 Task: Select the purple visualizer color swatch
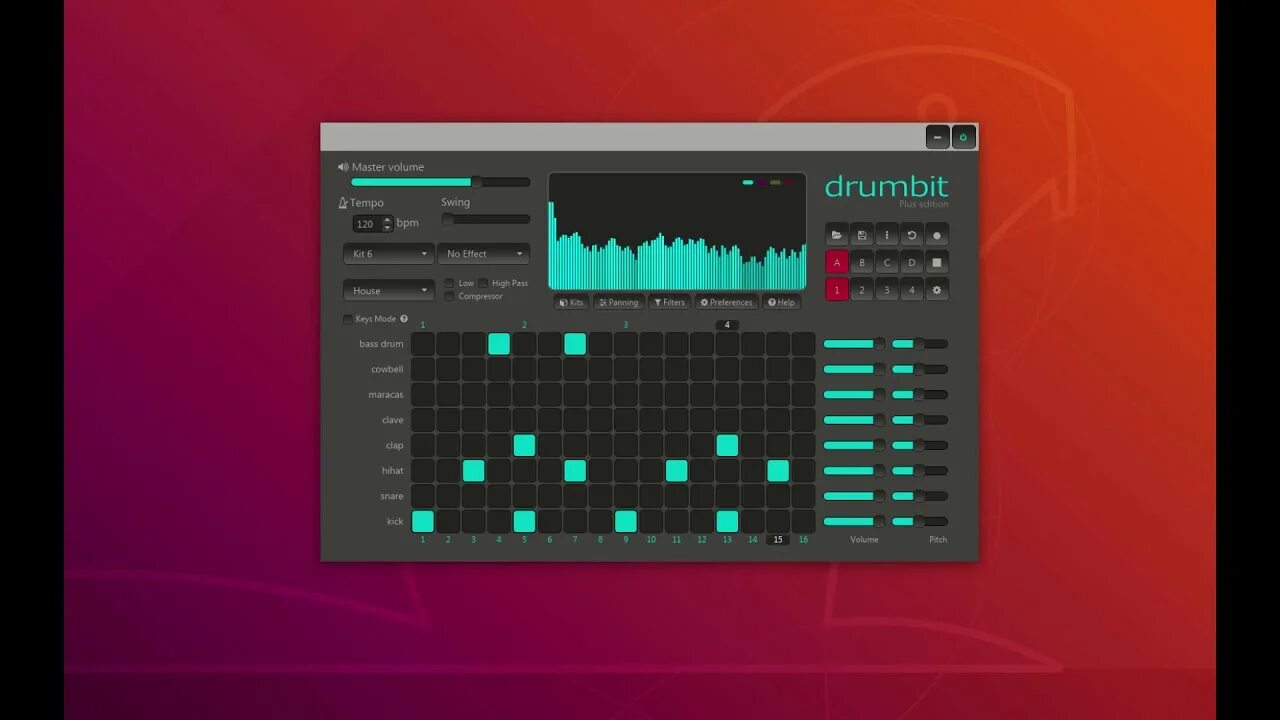point(762,182)
